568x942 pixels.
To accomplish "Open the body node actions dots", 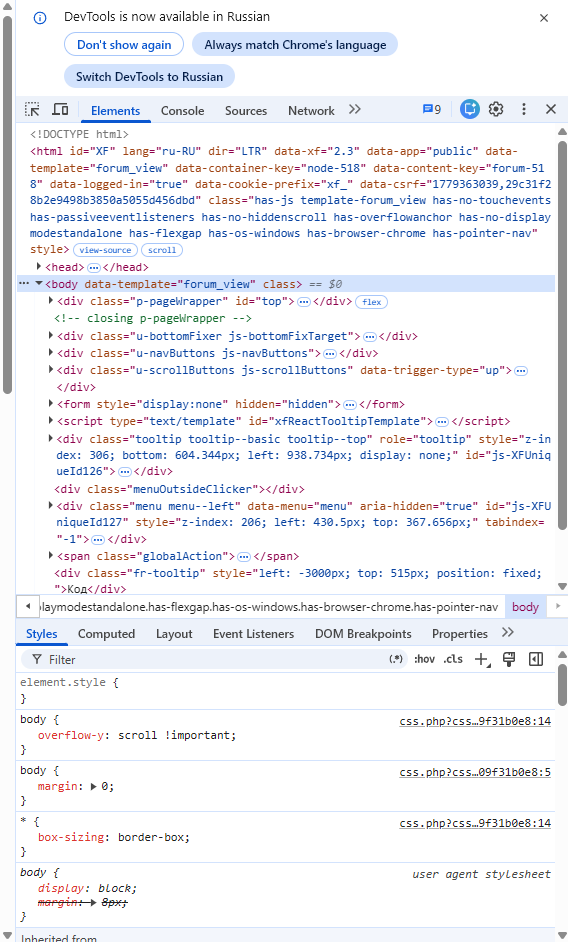I will (24, 283).
